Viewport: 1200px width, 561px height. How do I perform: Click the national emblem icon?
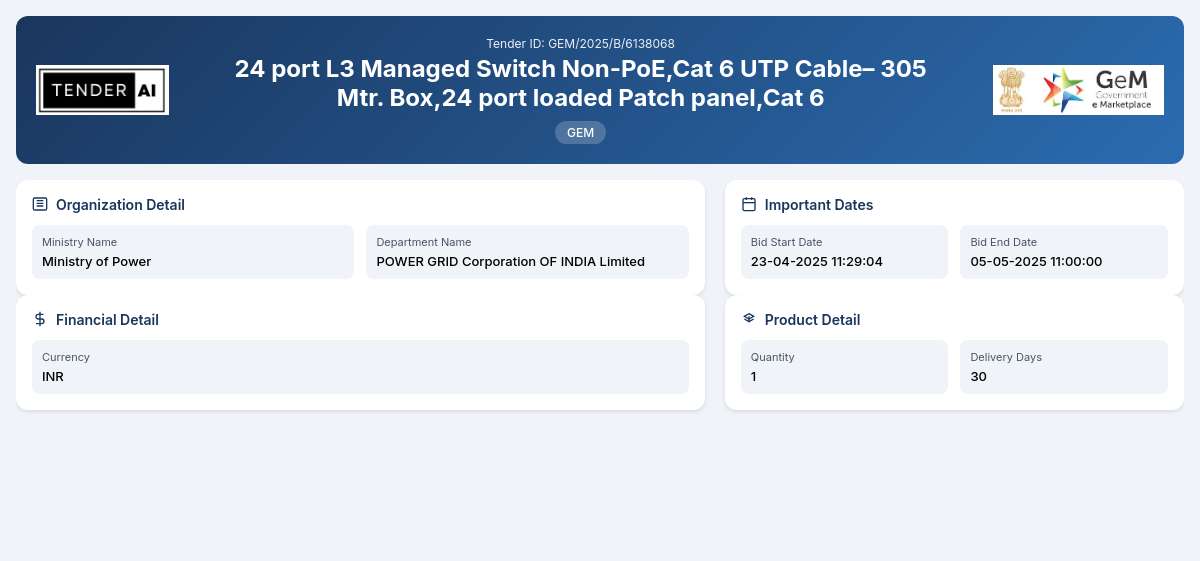1011,90
